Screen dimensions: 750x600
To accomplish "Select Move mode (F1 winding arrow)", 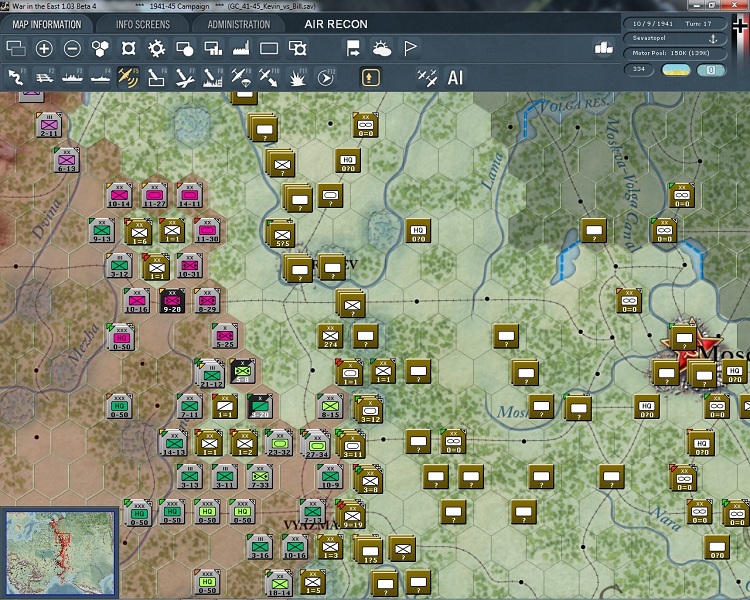I will (17, 78).
